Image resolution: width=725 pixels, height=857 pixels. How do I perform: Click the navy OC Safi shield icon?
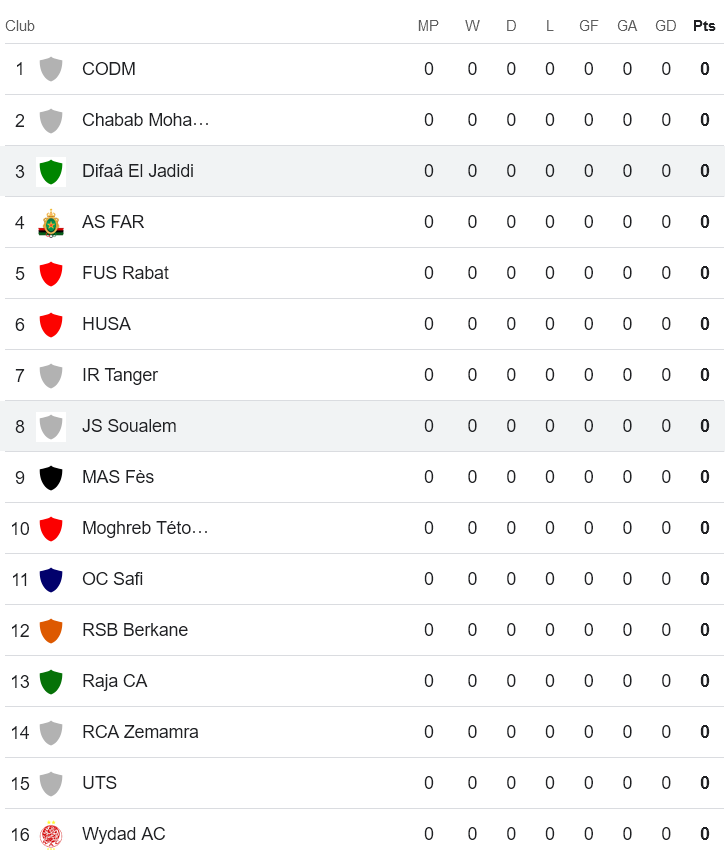click(x=50, y=579)
